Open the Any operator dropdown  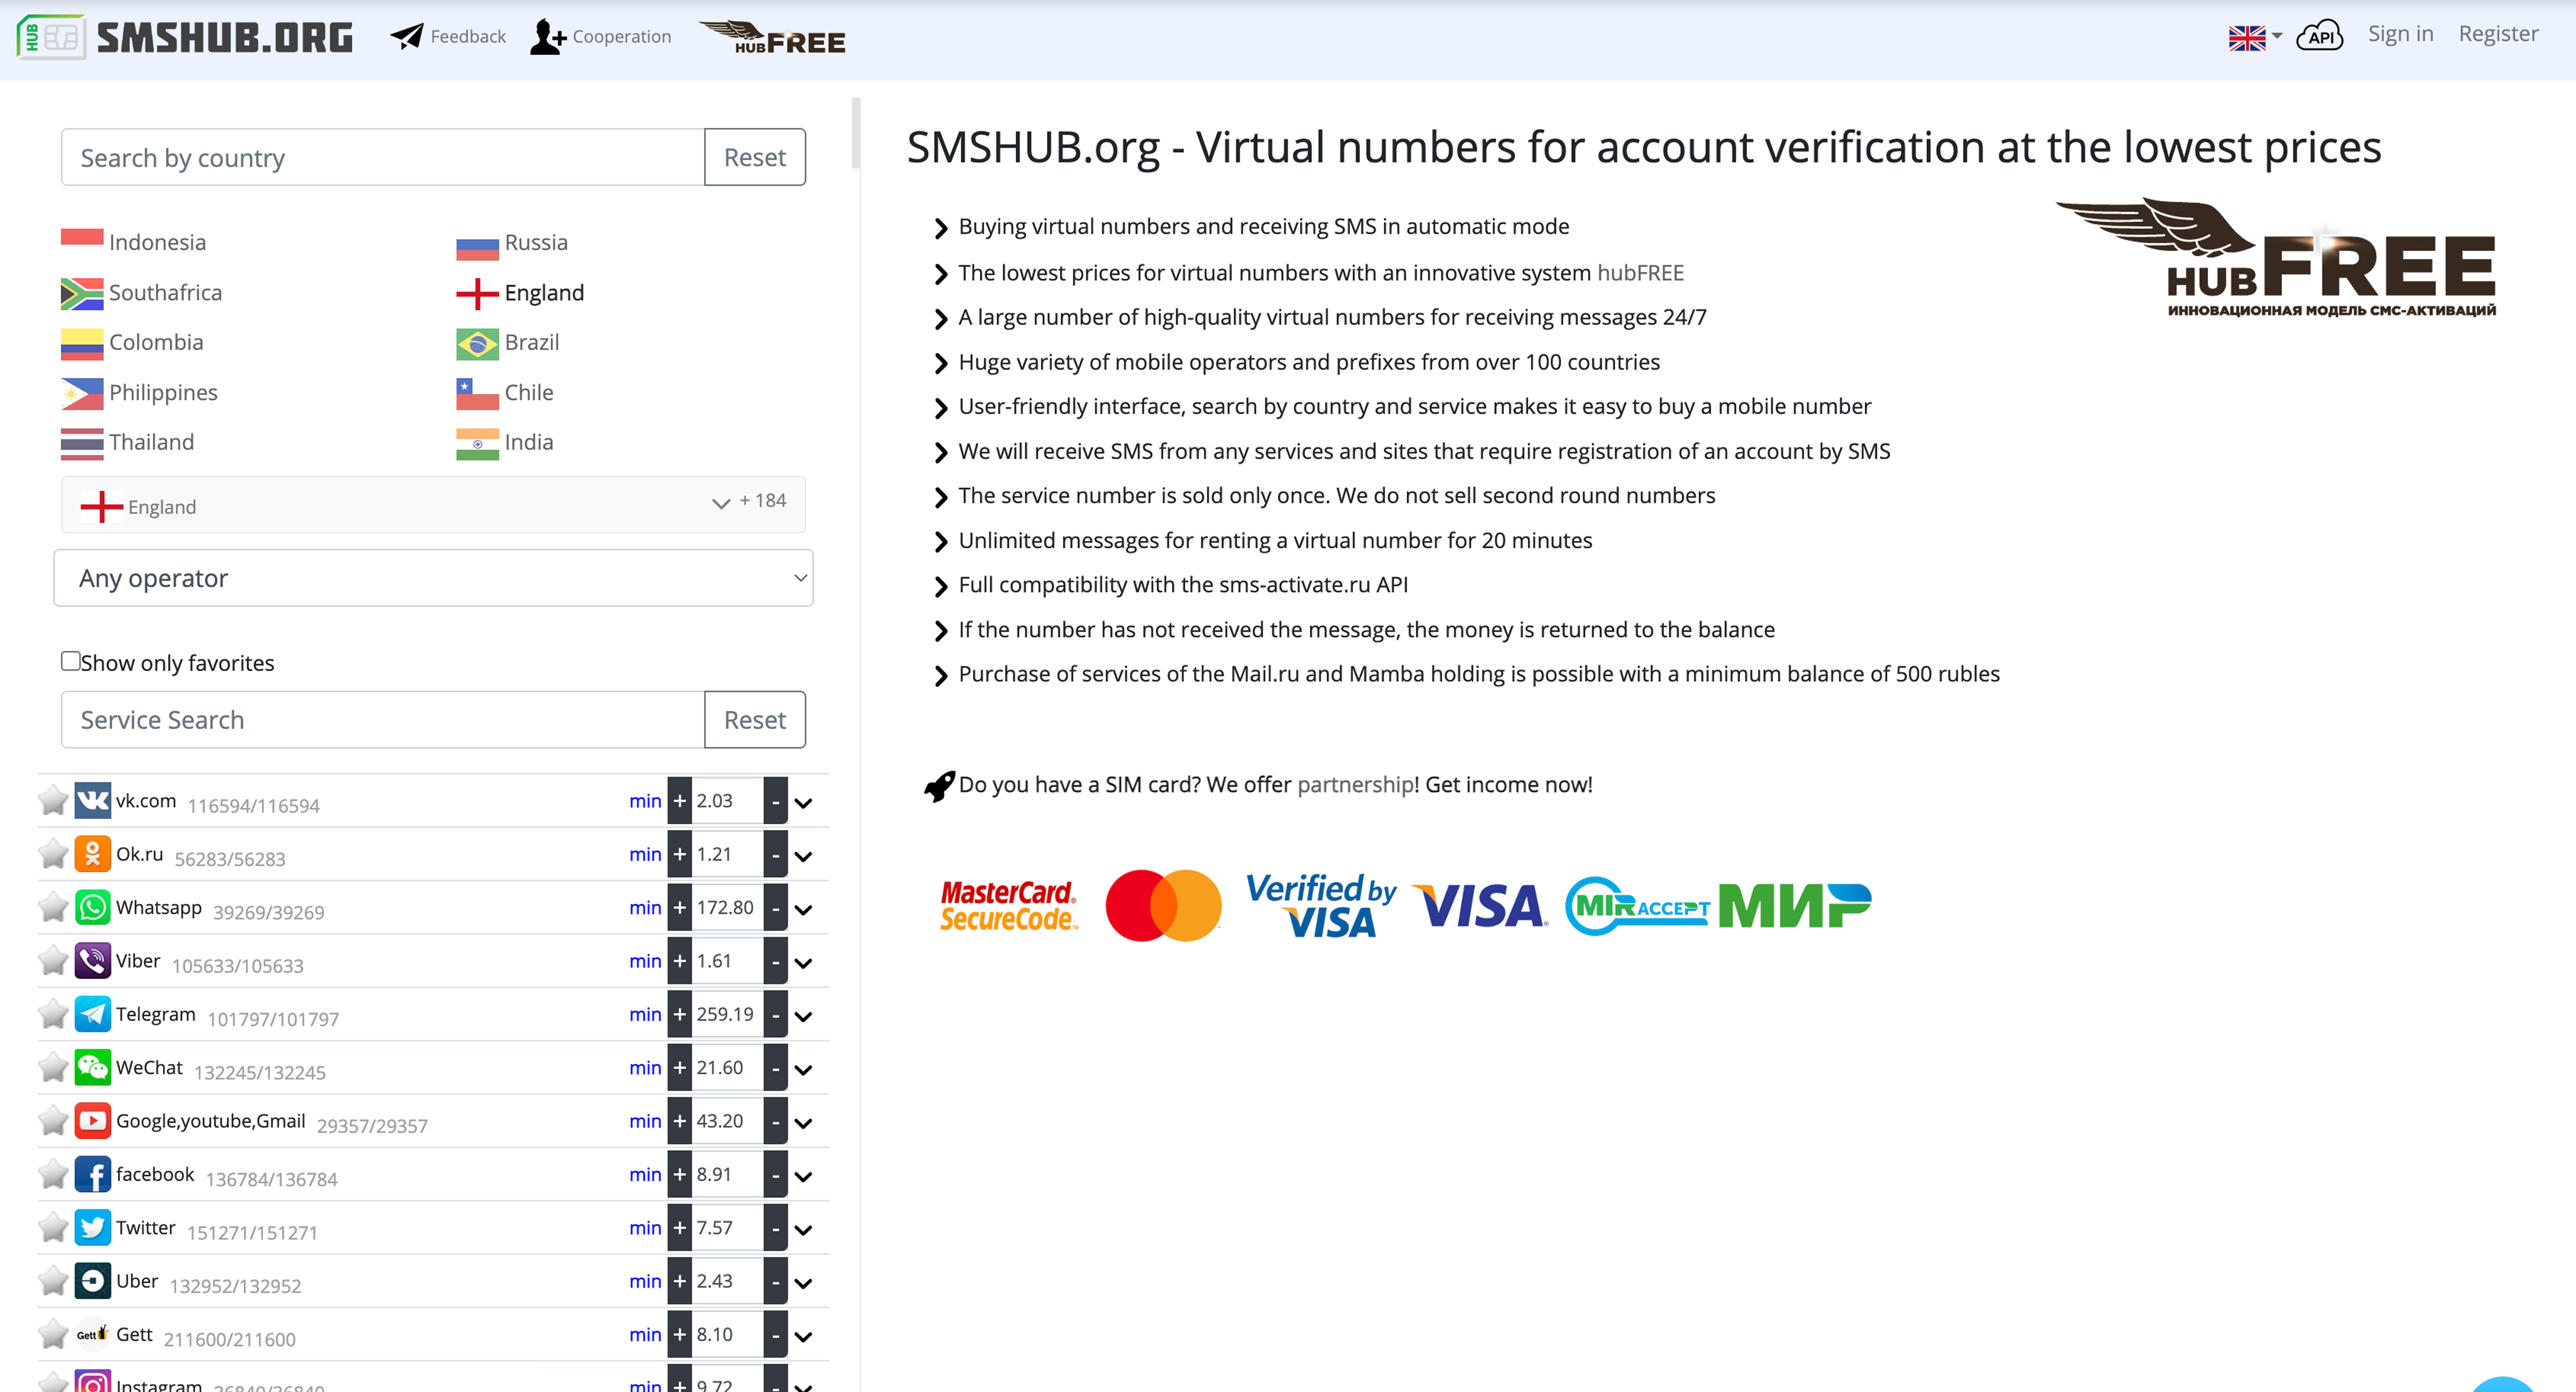tap(433, 578)
